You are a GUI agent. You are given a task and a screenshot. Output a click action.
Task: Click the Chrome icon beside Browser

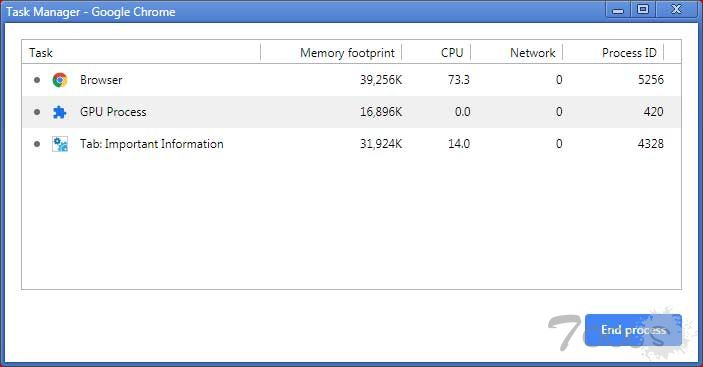(60, 80)
